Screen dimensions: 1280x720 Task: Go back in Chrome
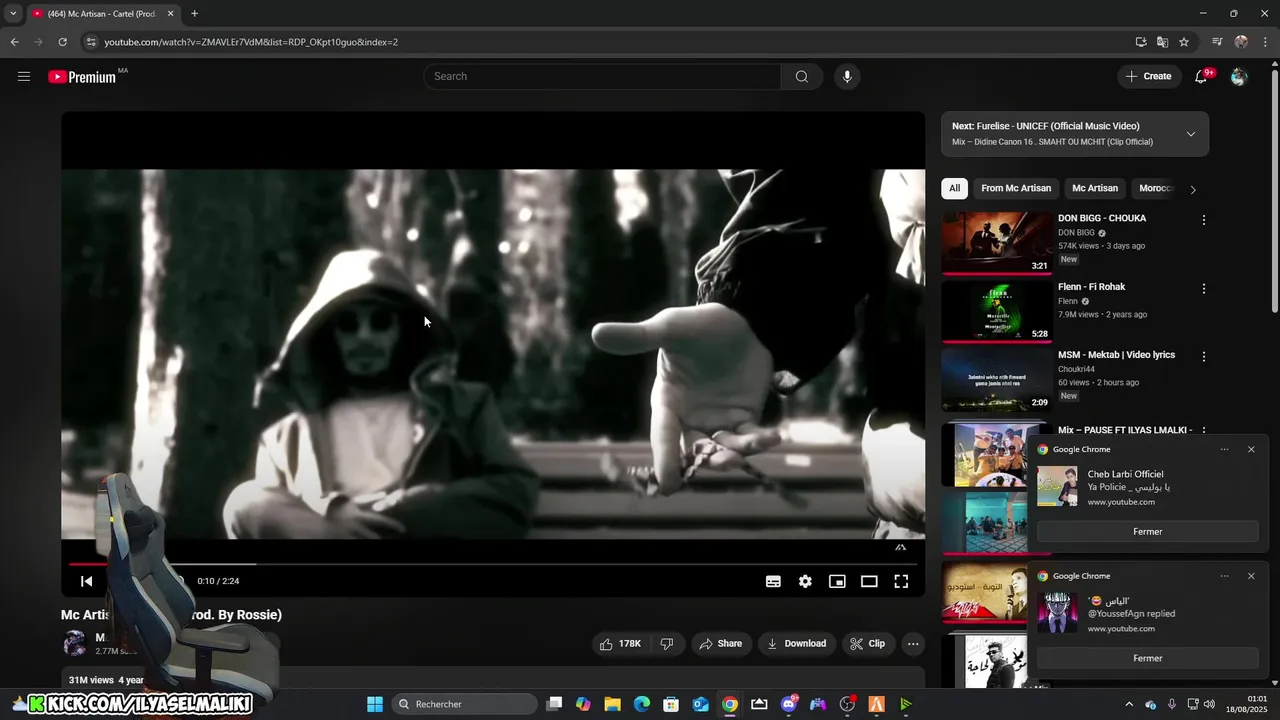click(x=14, y=42)
